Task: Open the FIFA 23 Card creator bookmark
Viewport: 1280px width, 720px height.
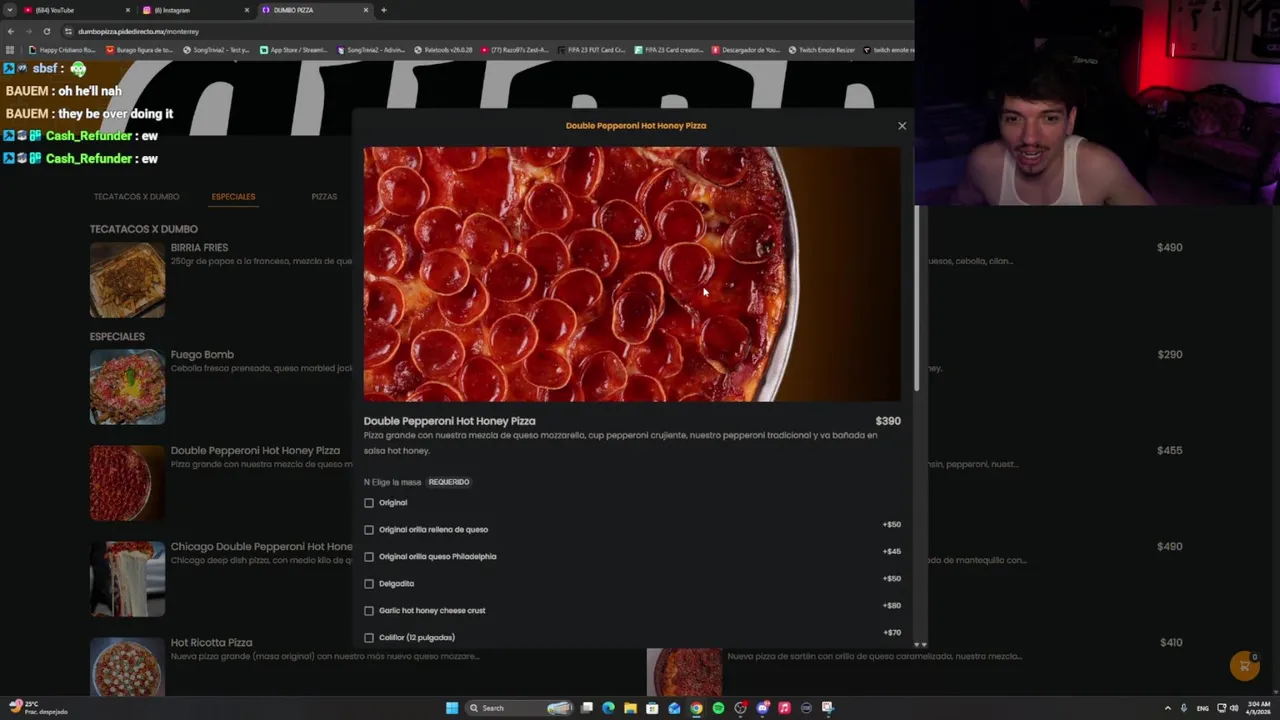Action: pos(670,50)
